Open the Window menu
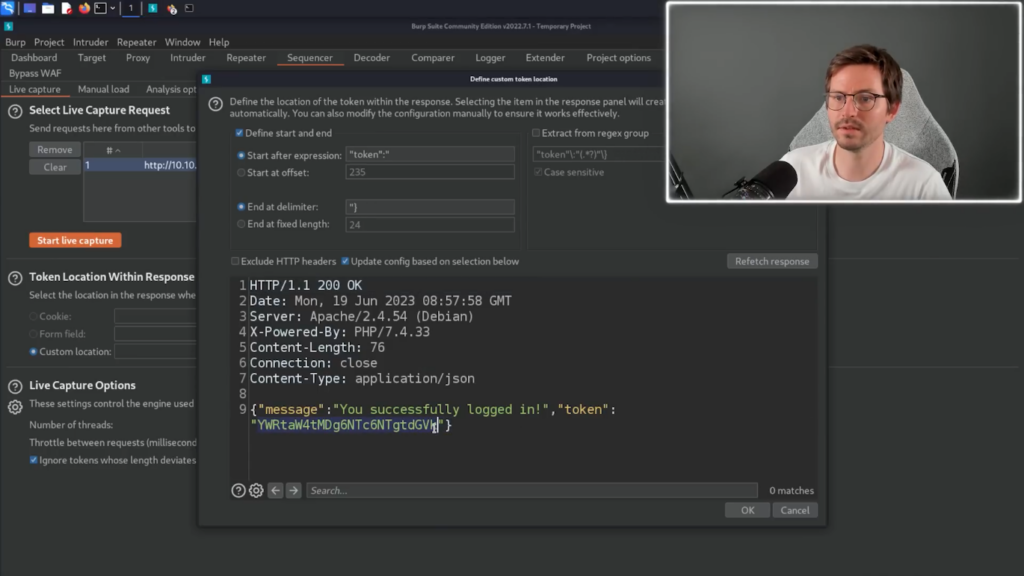This screenshot has width=1024, height=576. tap(182, 42)
